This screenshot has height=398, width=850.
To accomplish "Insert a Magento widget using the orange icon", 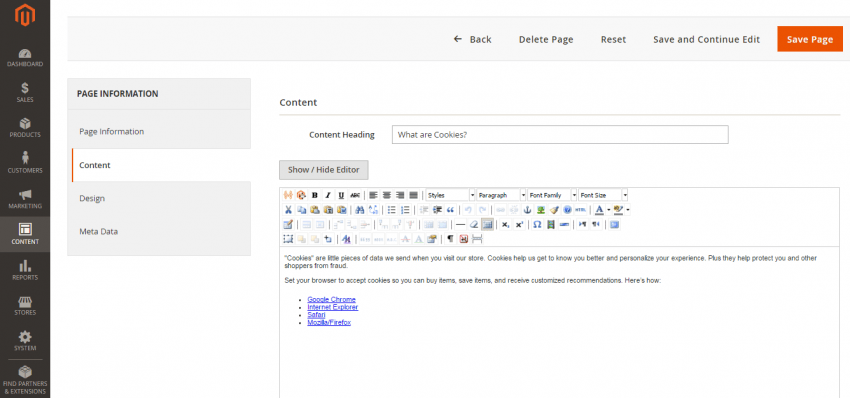I will 301,195.
